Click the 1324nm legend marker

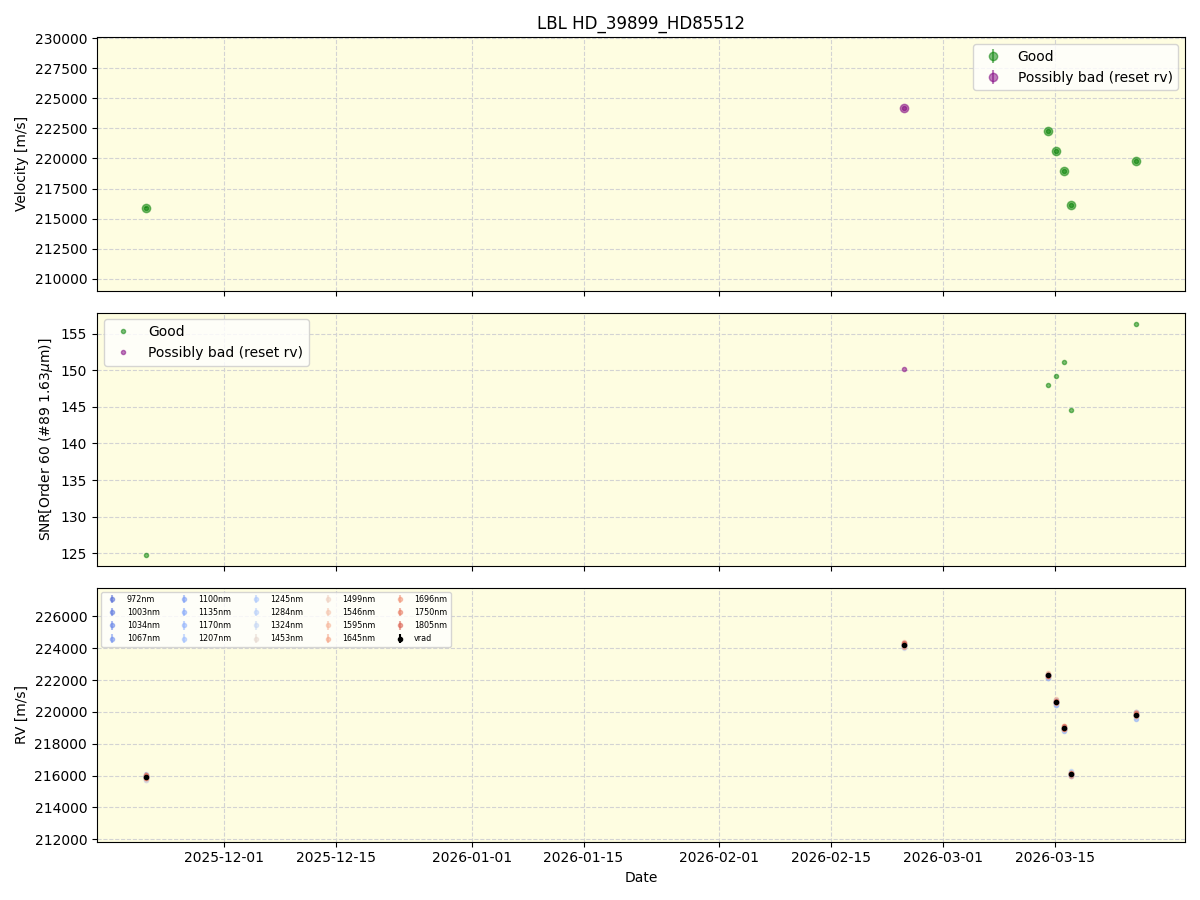256,625
